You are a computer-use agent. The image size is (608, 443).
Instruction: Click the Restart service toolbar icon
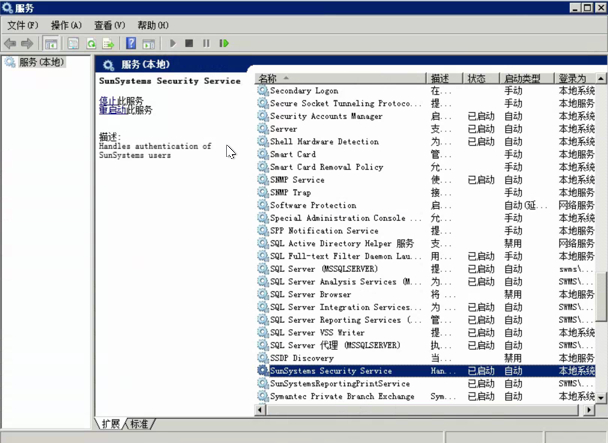(x=224, y=43)
